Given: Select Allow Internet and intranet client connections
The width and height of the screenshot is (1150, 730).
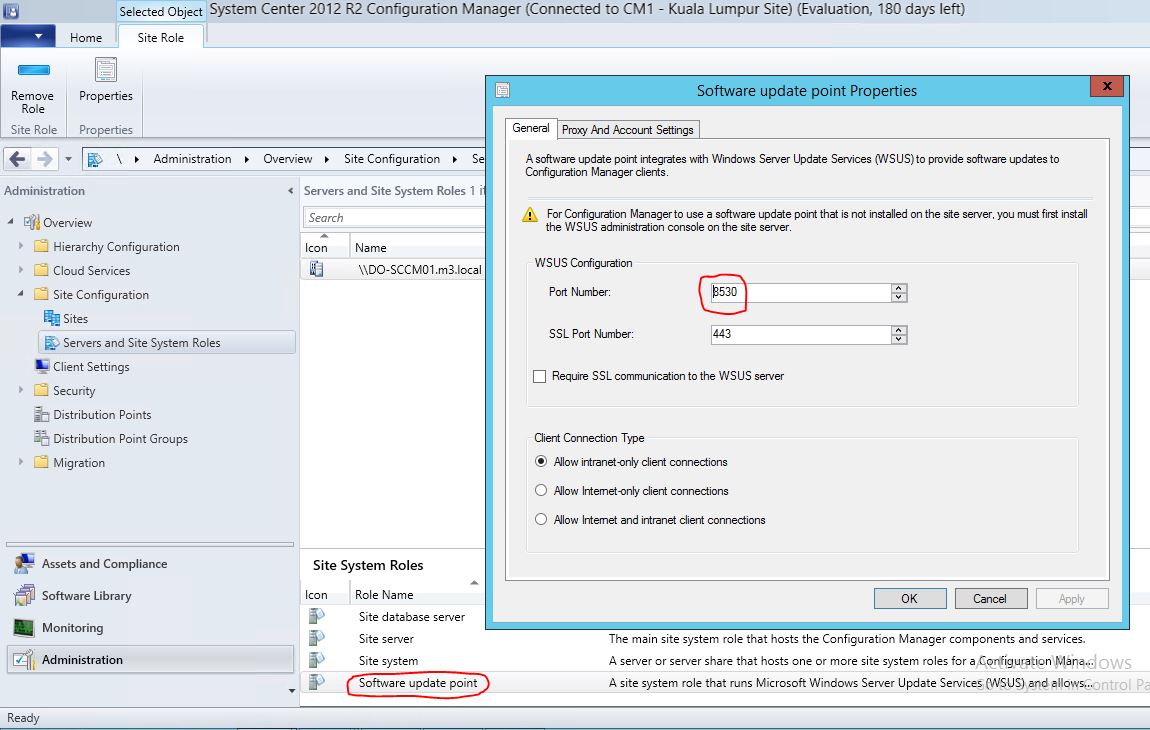Looking at the screenshot, I should (x=541, y=519).
